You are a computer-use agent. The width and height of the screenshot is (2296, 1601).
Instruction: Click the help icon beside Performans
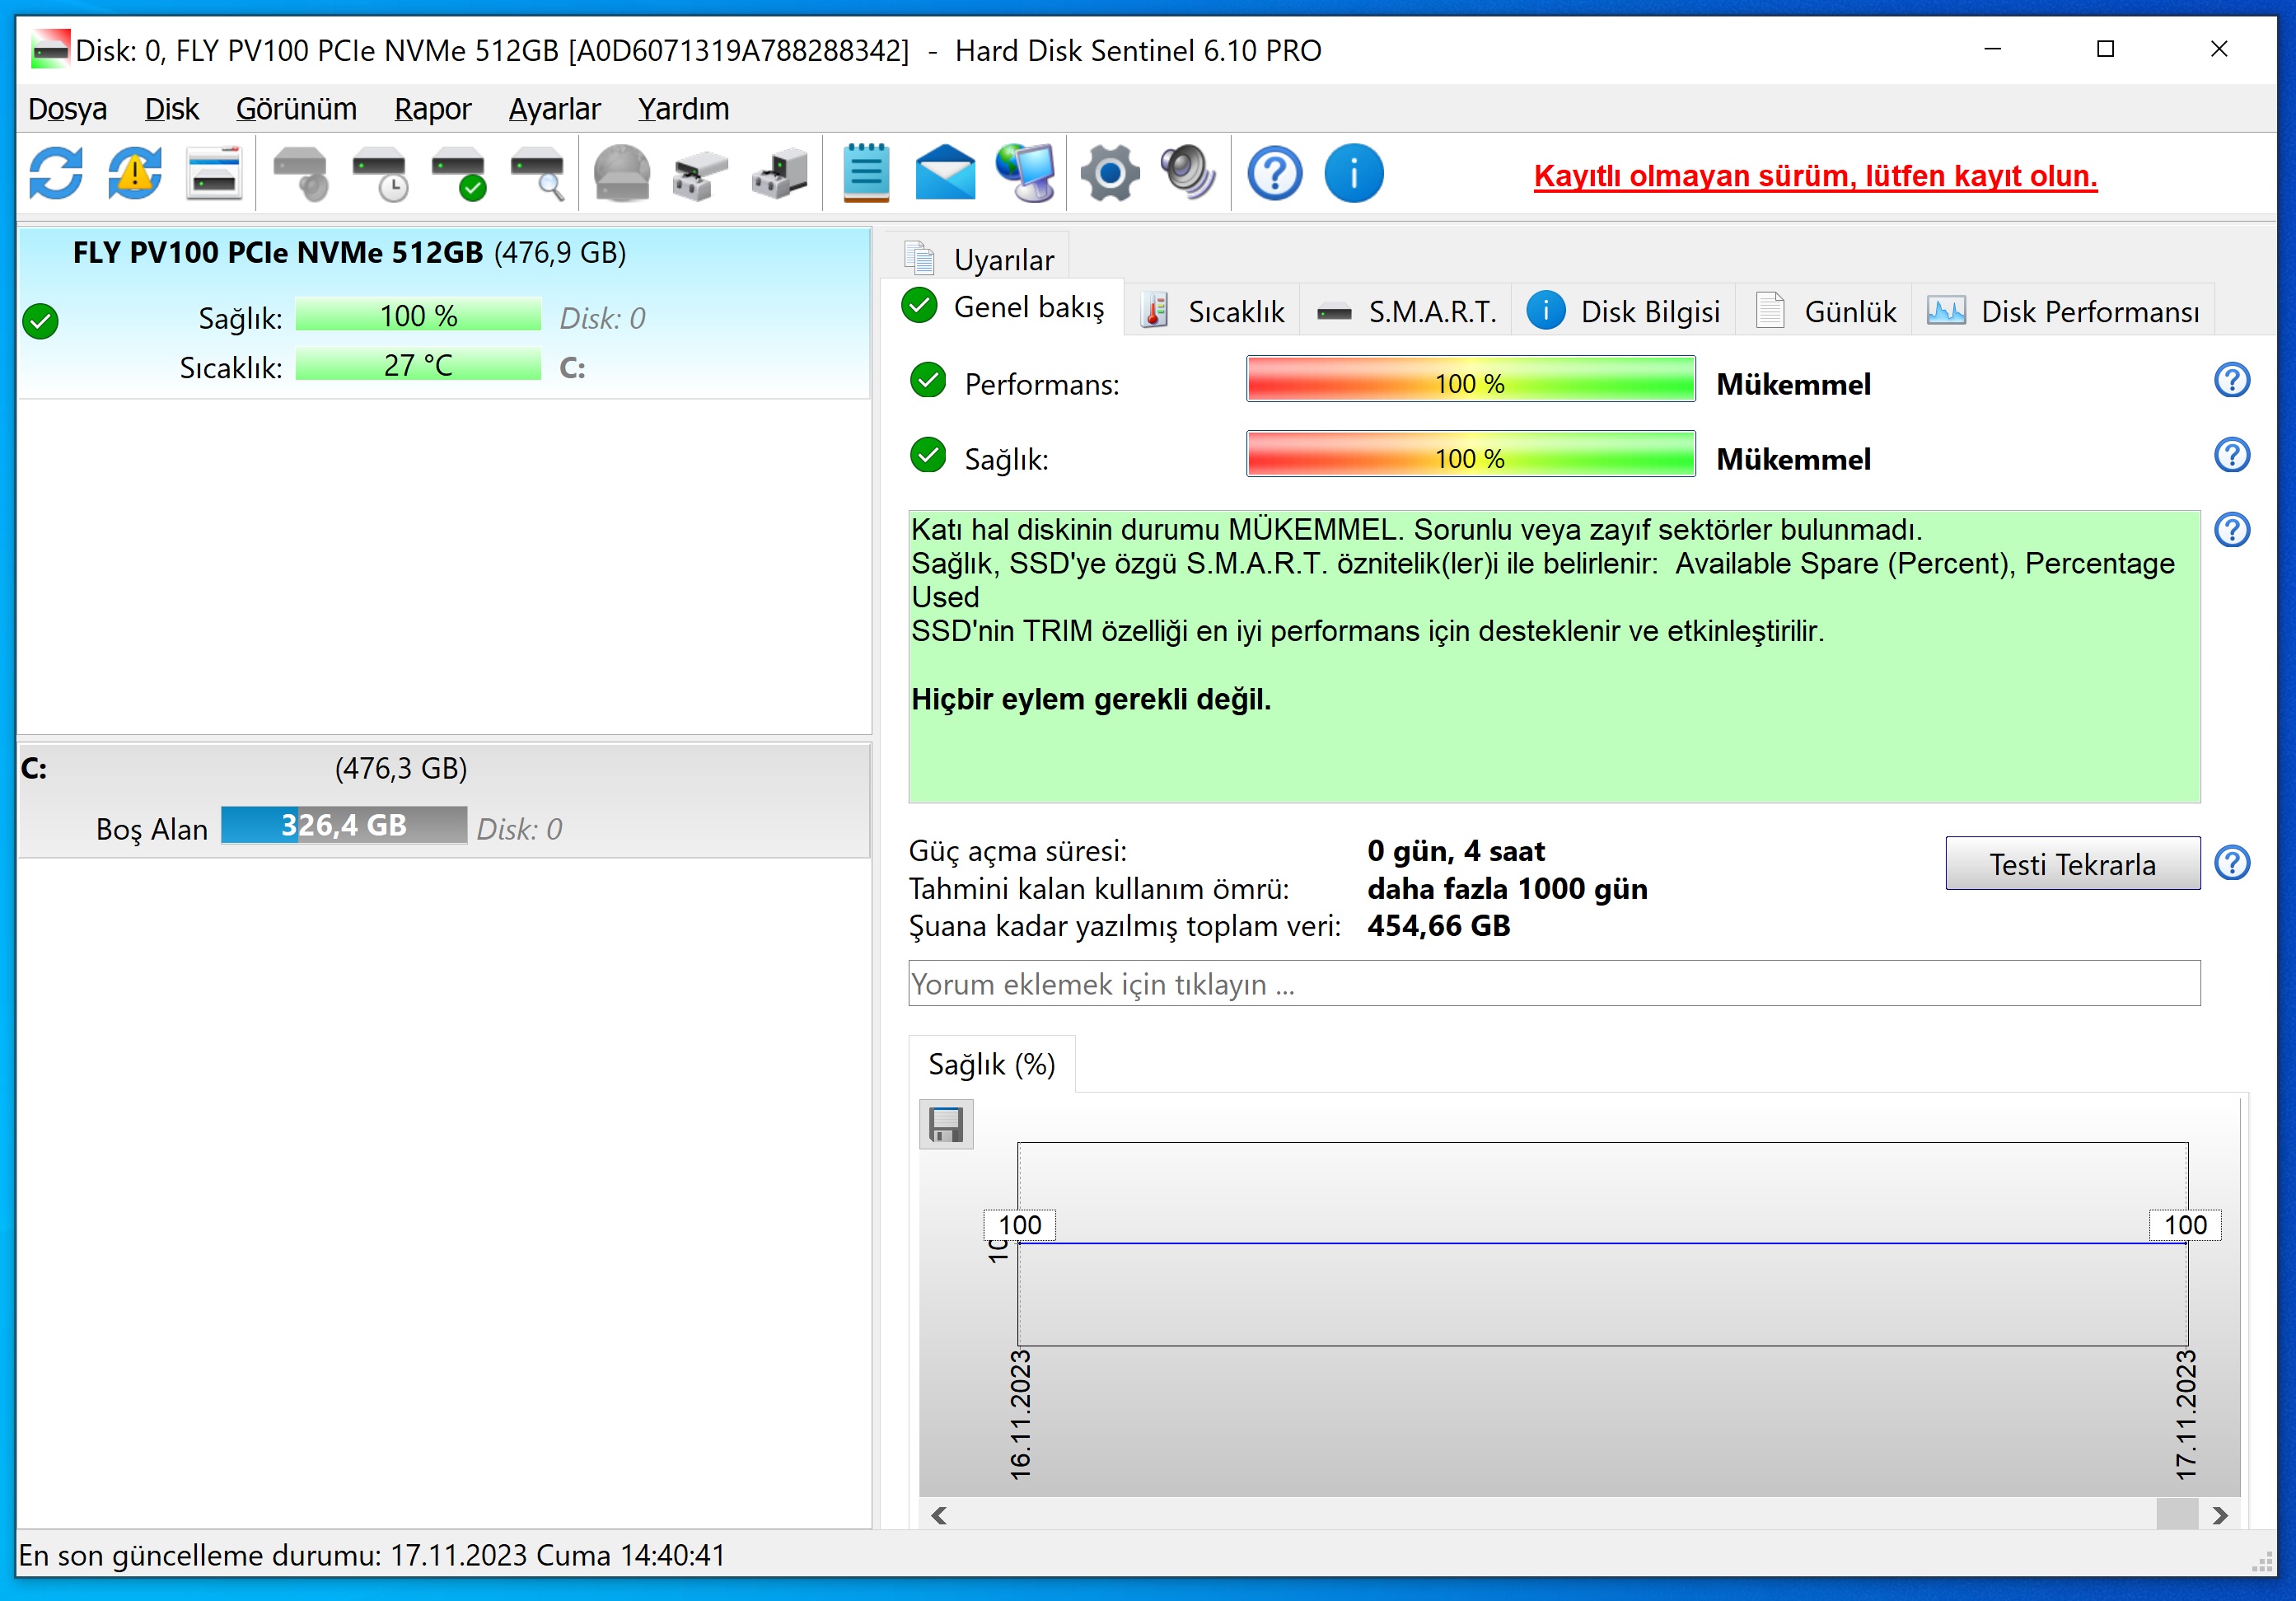click(2231, 381)
